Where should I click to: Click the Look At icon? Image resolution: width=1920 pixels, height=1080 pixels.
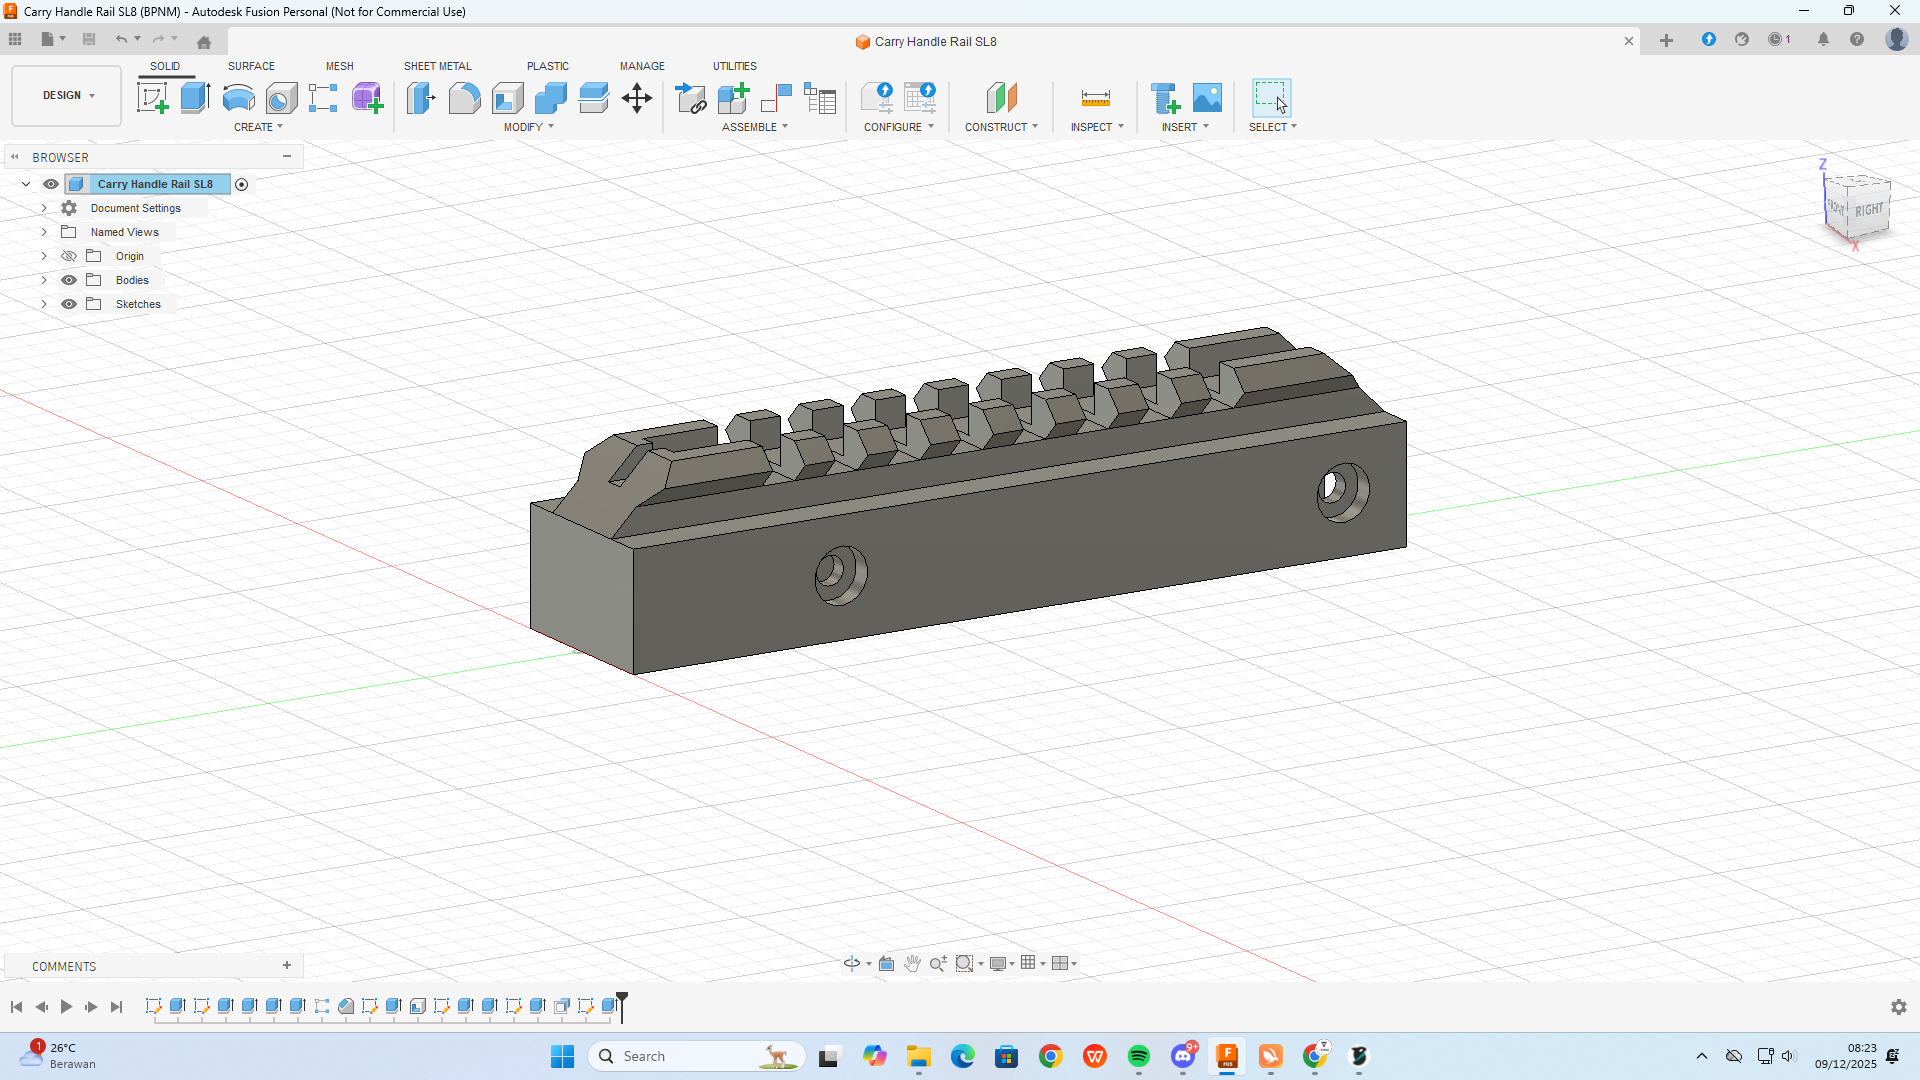[x=886, y=963]
